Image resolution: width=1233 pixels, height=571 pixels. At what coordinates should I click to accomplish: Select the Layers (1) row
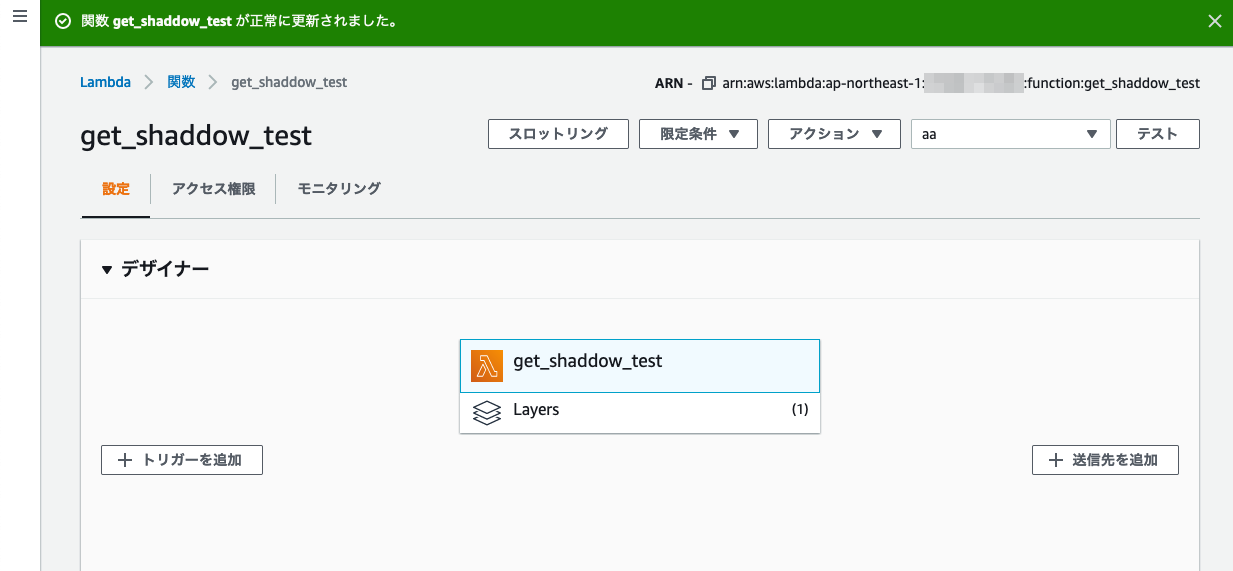tap(640, 412)
